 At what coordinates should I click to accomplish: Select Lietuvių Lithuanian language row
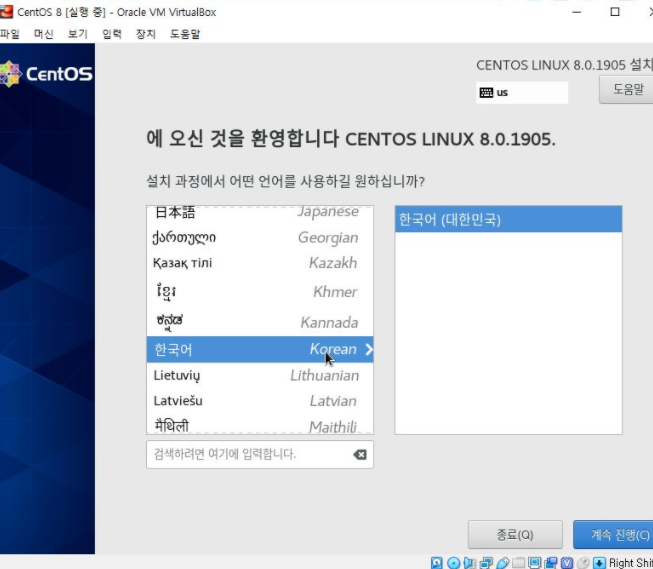(260, 375)
